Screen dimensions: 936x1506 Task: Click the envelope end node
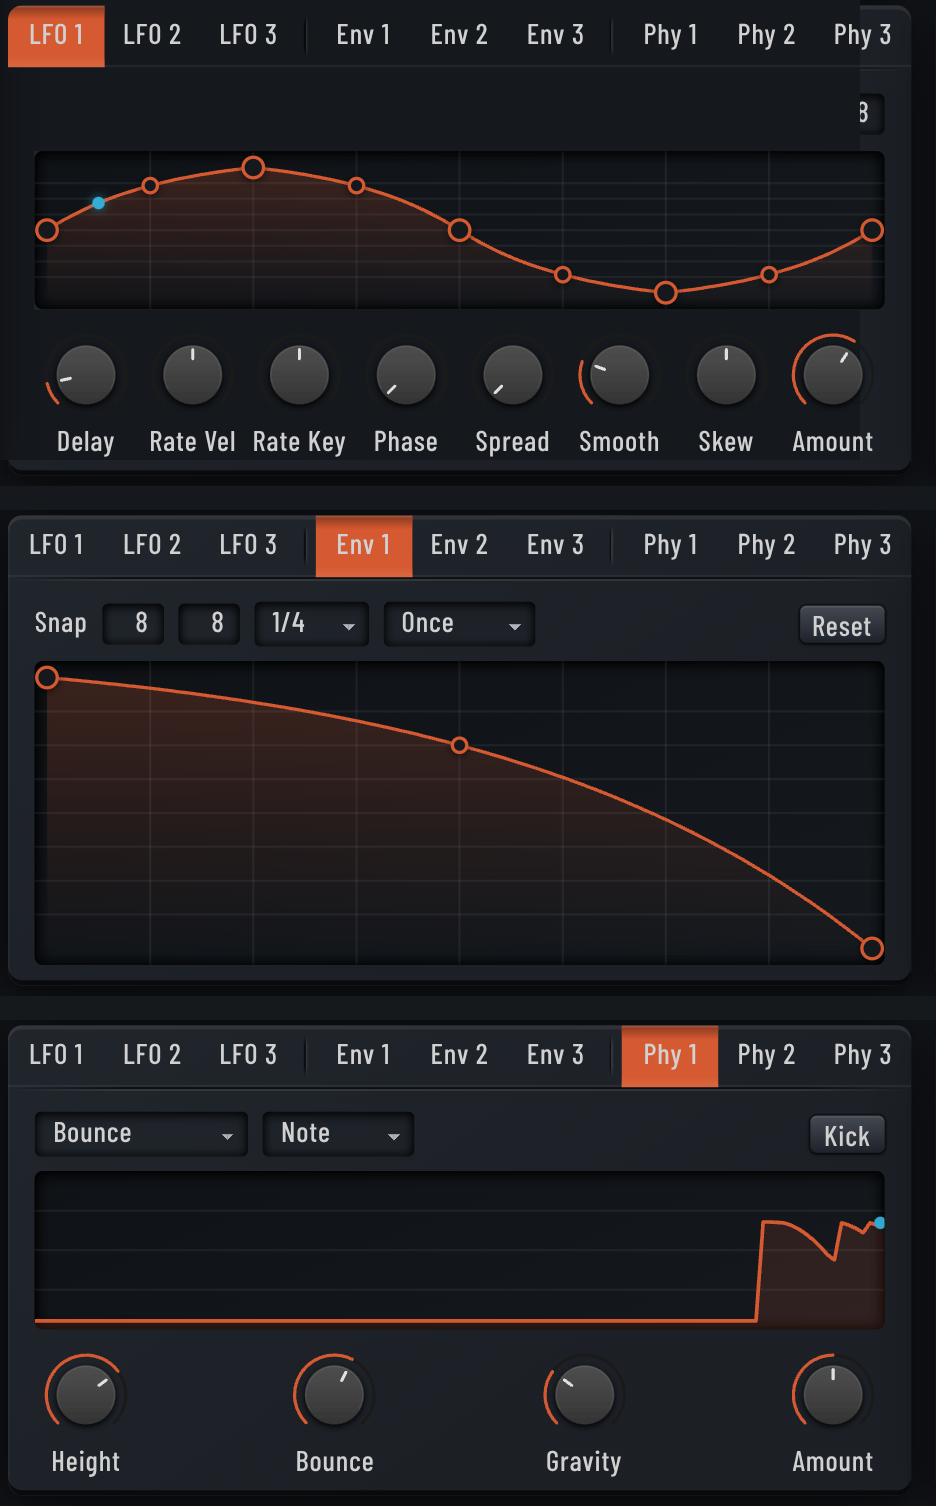click(872, 948)
